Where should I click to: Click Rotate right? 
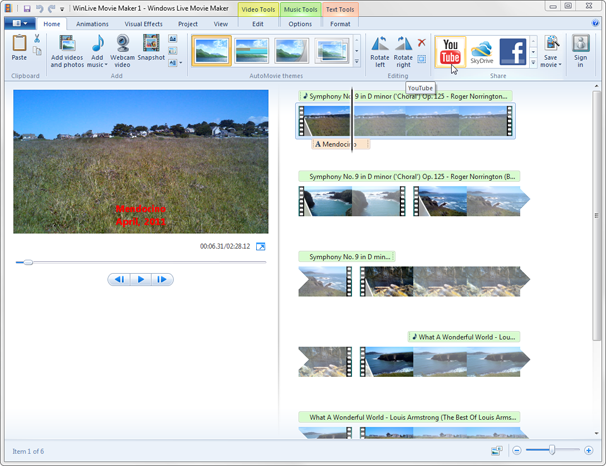click(403, 51)
